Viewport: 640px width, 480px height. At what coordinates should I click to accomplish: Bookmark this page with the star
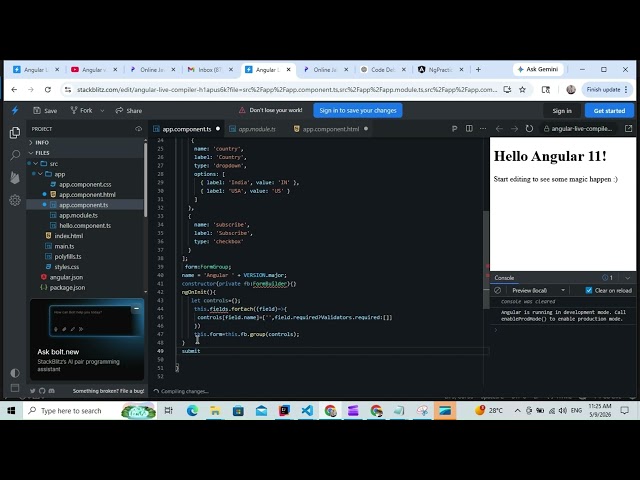(x=522, y=89)
